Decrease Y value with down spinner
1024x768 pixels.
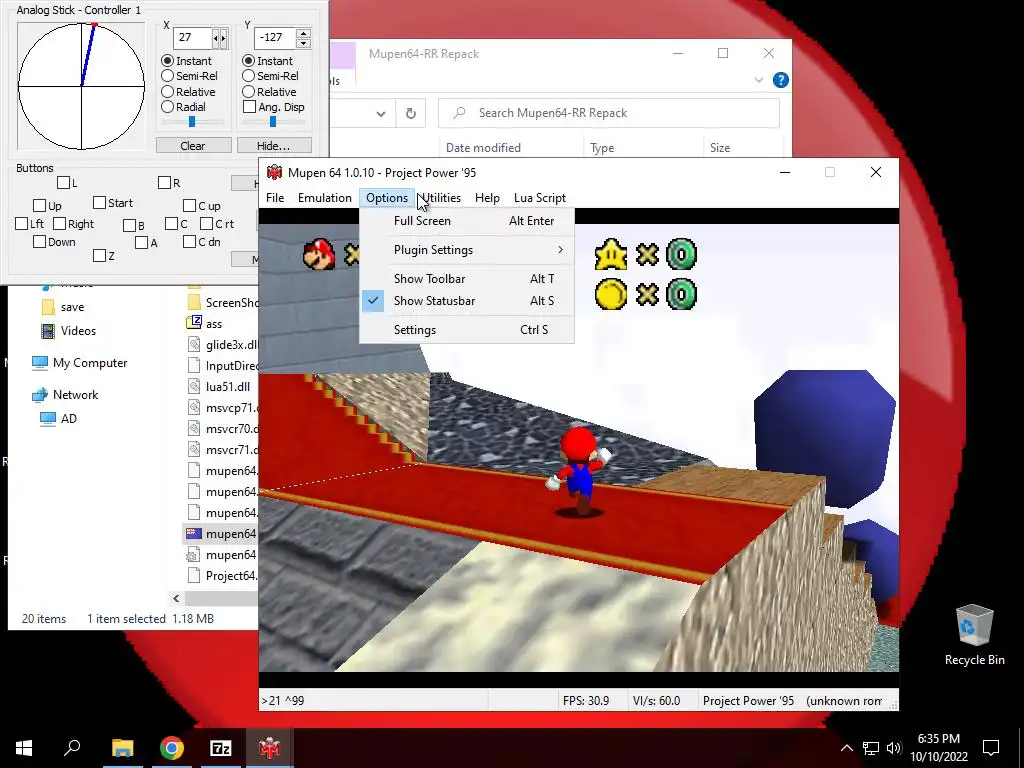(303, 43)
